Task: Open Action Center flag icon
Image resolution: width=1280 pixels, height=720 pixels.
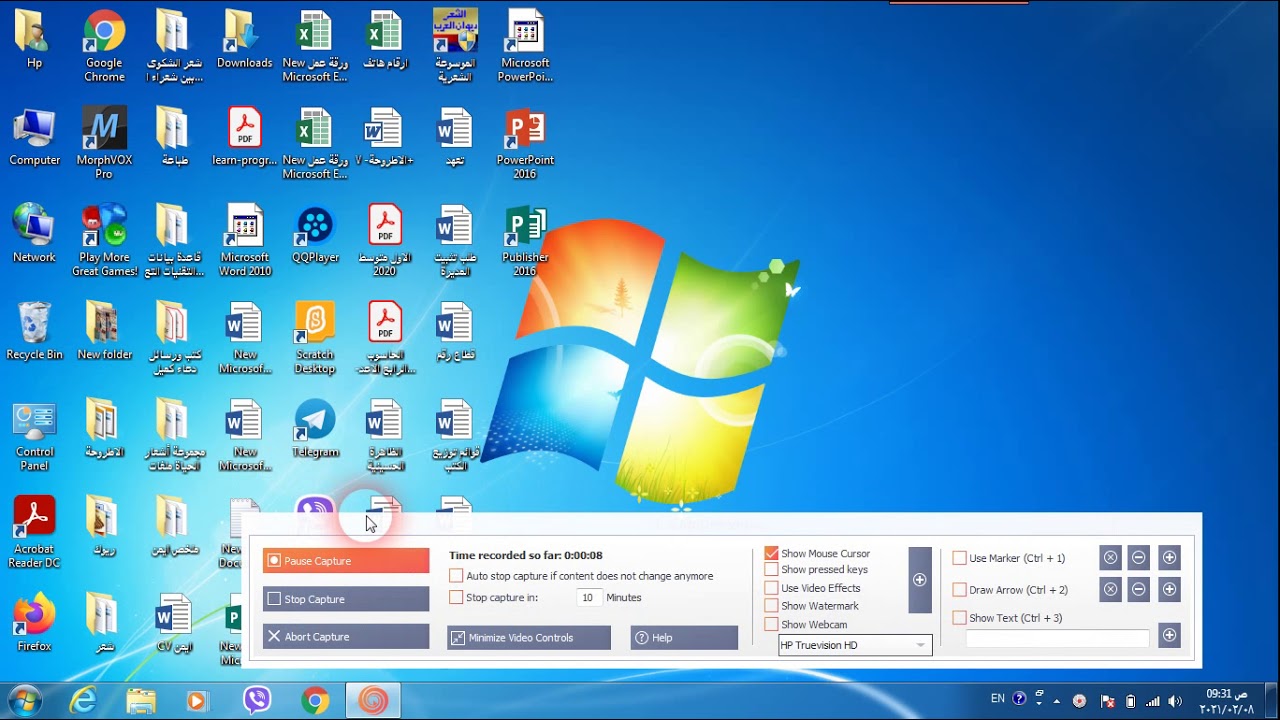Action: (1107, 701)
